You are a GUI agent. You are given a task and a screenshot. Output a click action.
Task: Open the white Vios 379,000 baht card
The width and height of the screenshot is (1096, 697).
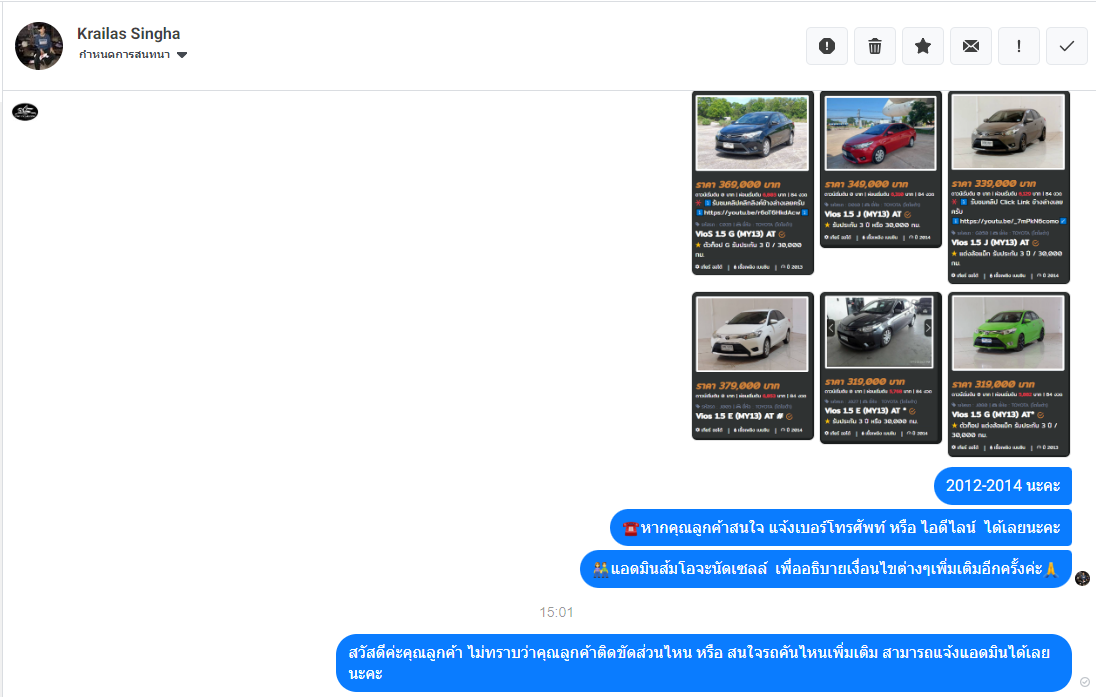[x=753, y=366]
